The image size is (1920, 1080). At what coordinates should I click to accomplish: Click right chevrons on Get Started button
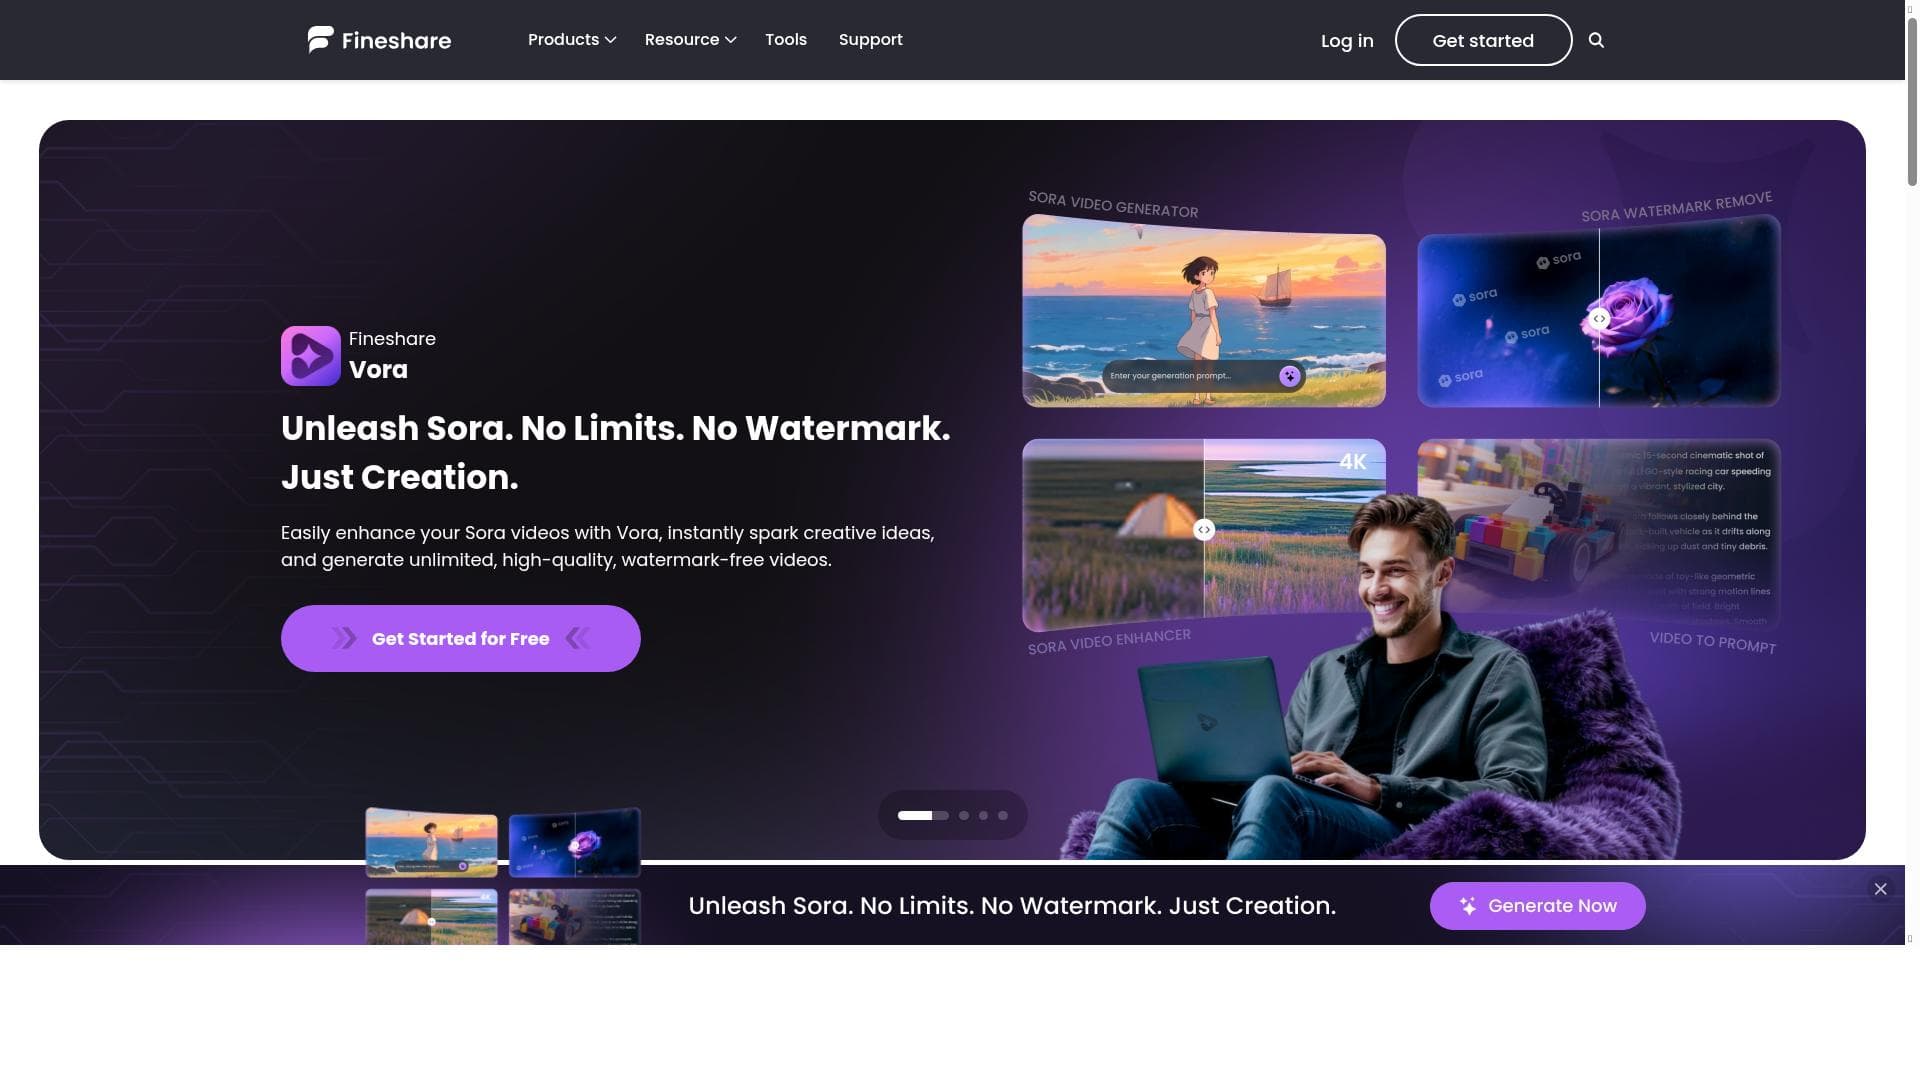[x=578, y=638]
